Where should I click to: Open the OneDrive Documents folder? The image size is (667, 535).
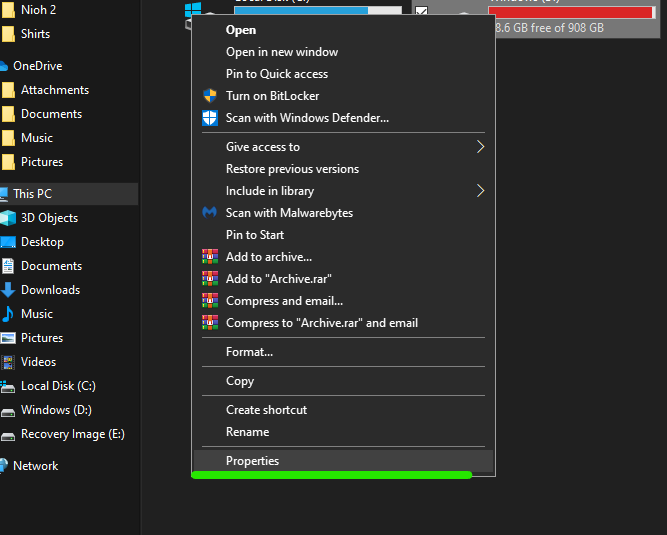(x=51, y=114)
